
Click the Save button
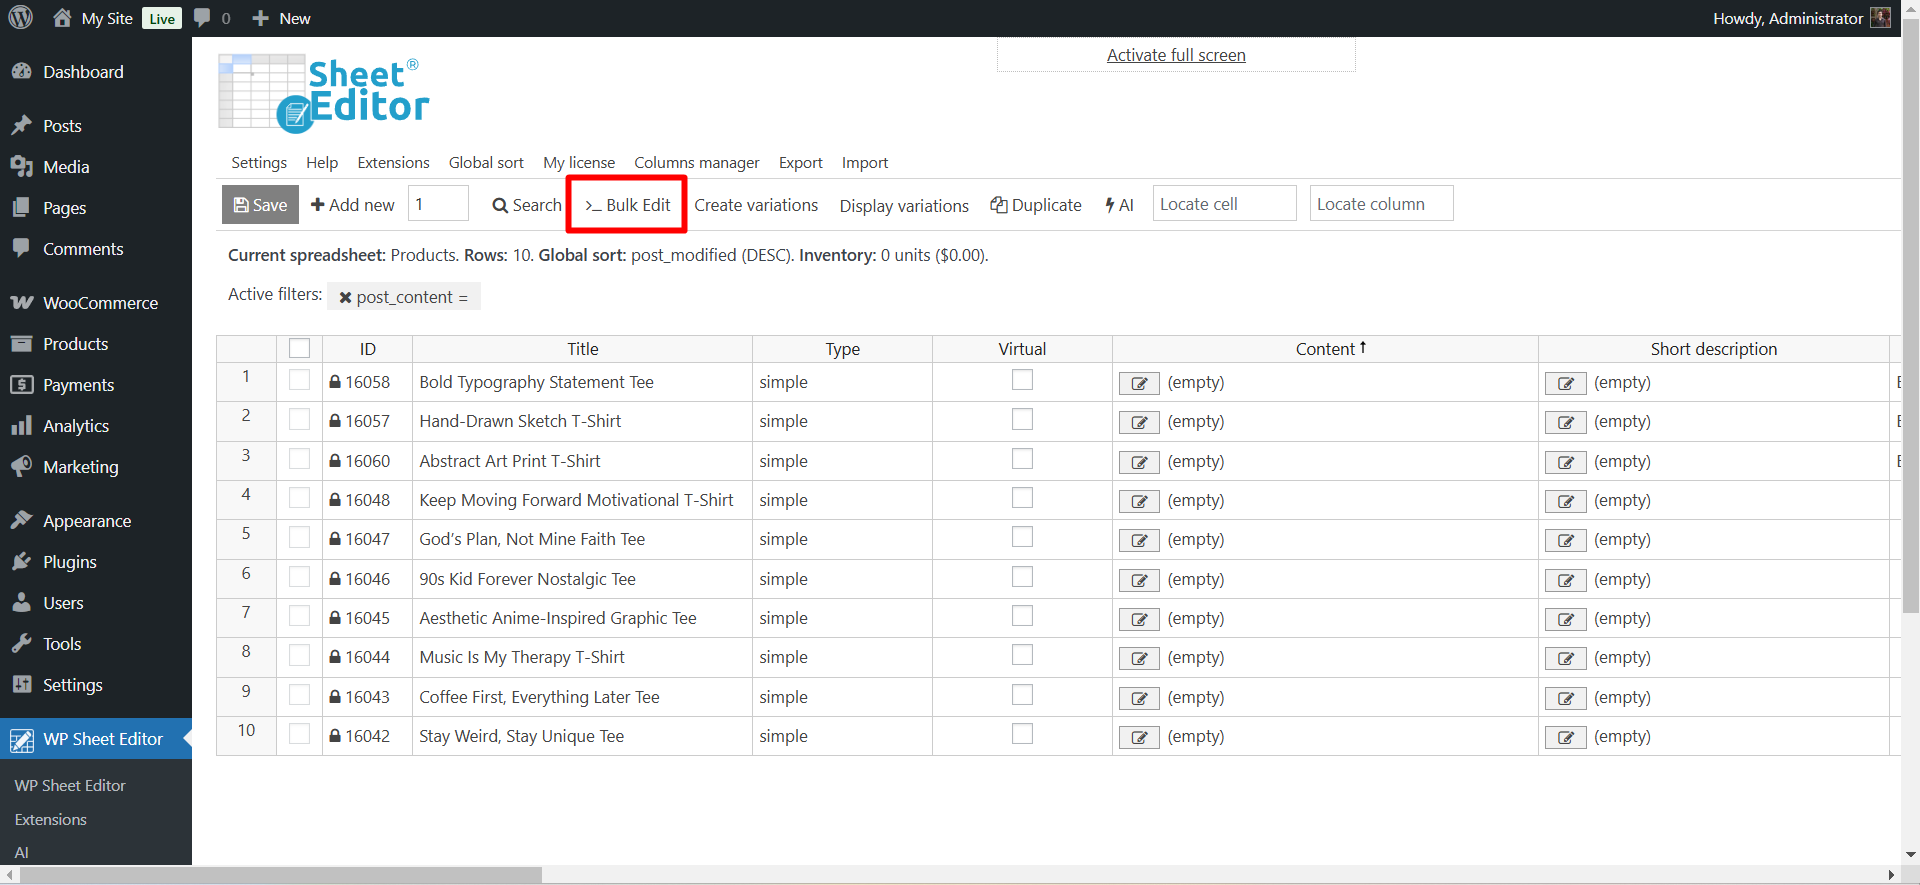click(x=260, y=205)
